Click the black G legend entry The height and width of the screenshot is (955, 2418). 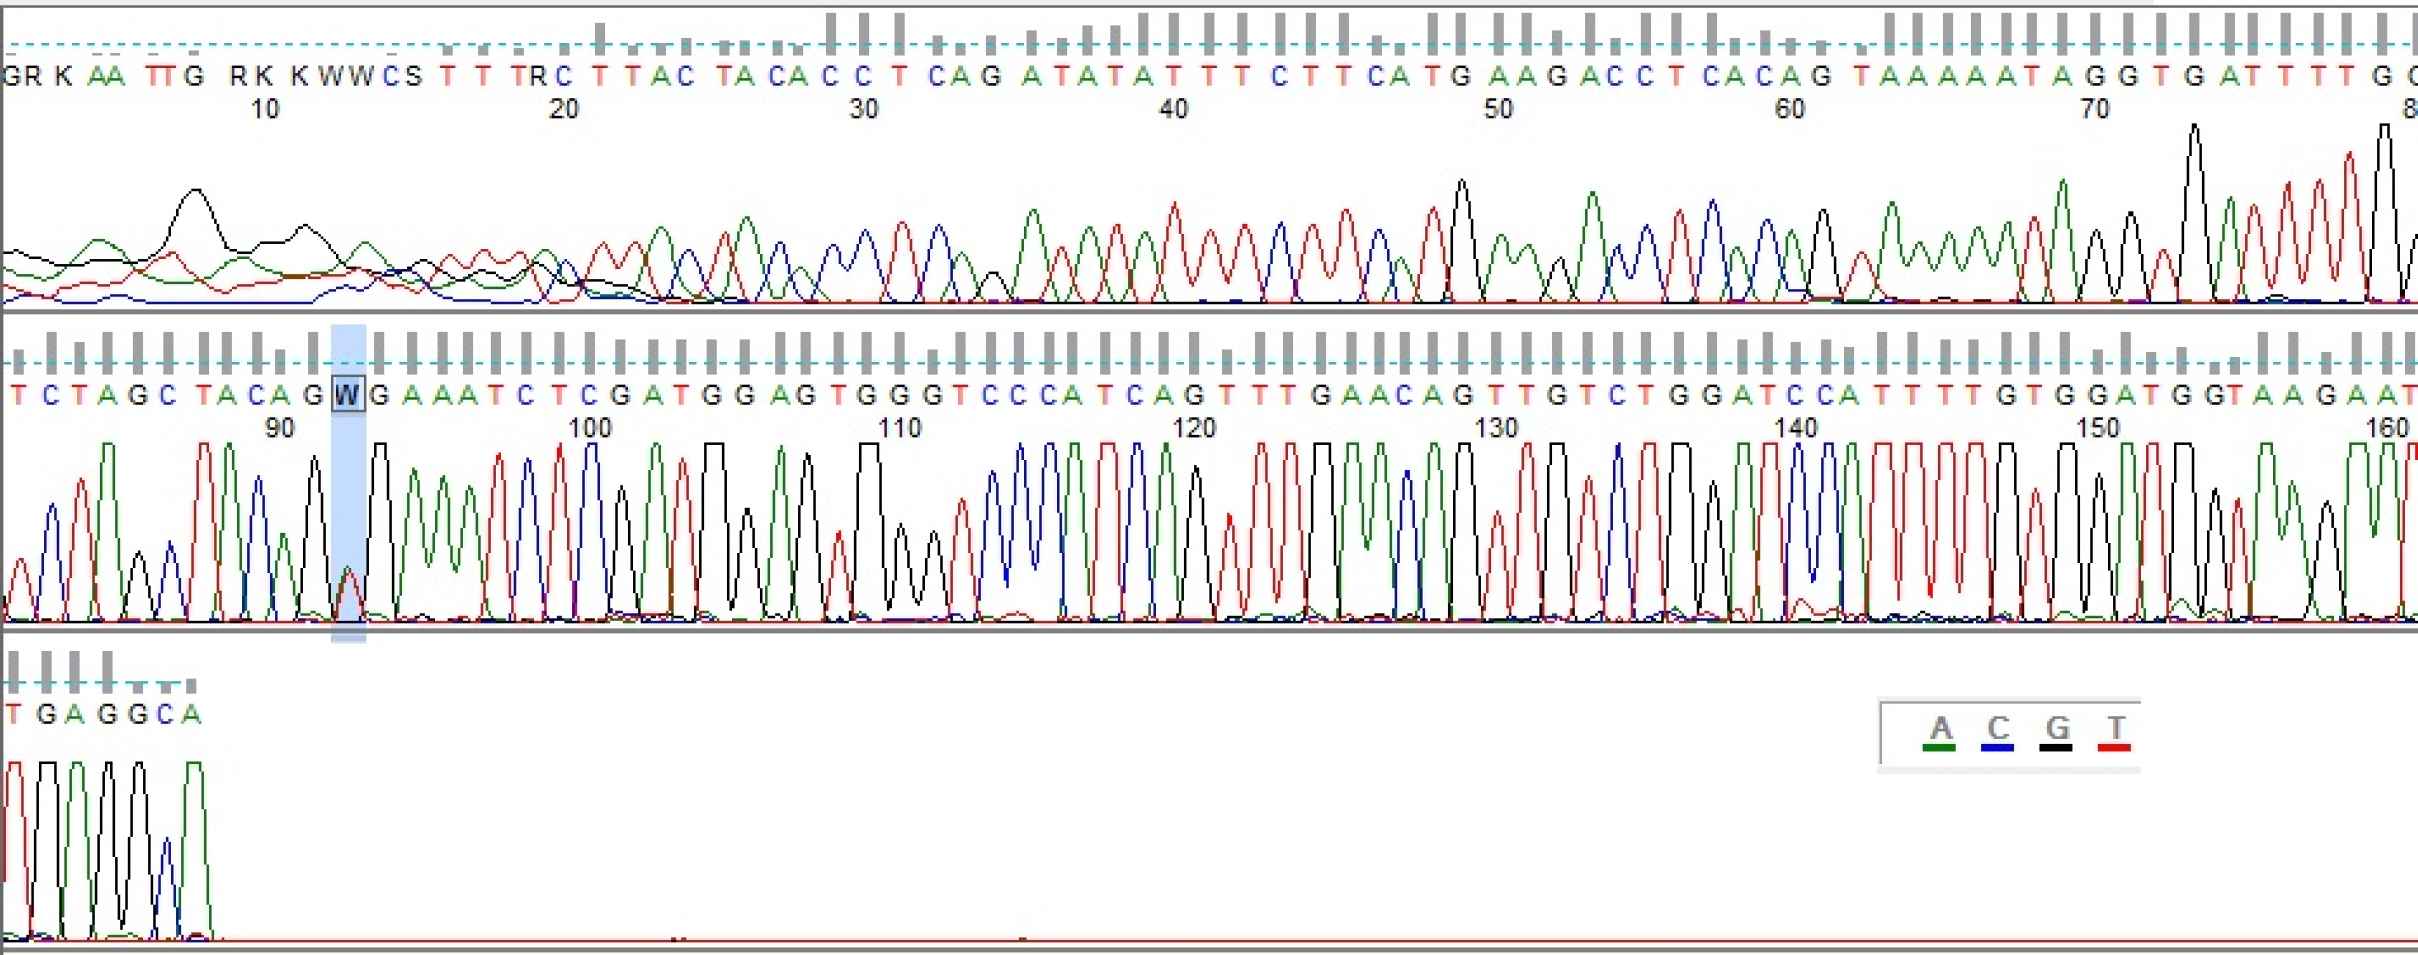(2056, 731)
